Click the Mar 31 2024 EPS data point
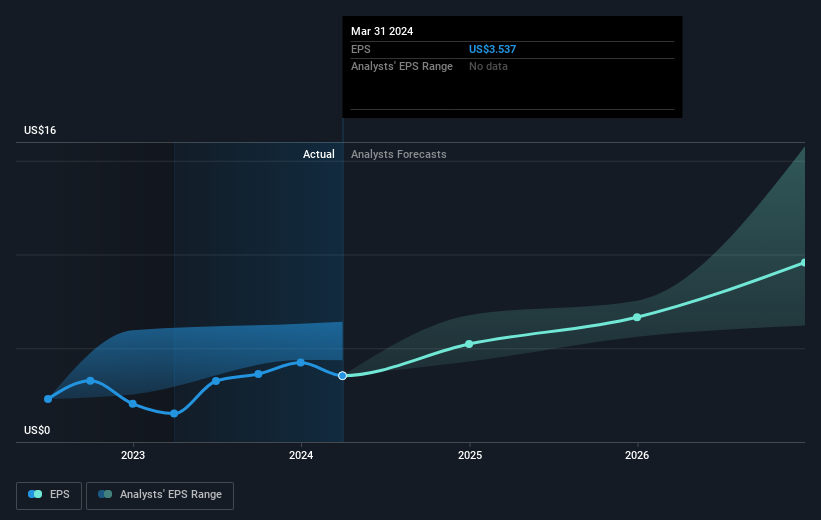 [x=342, y=375]
